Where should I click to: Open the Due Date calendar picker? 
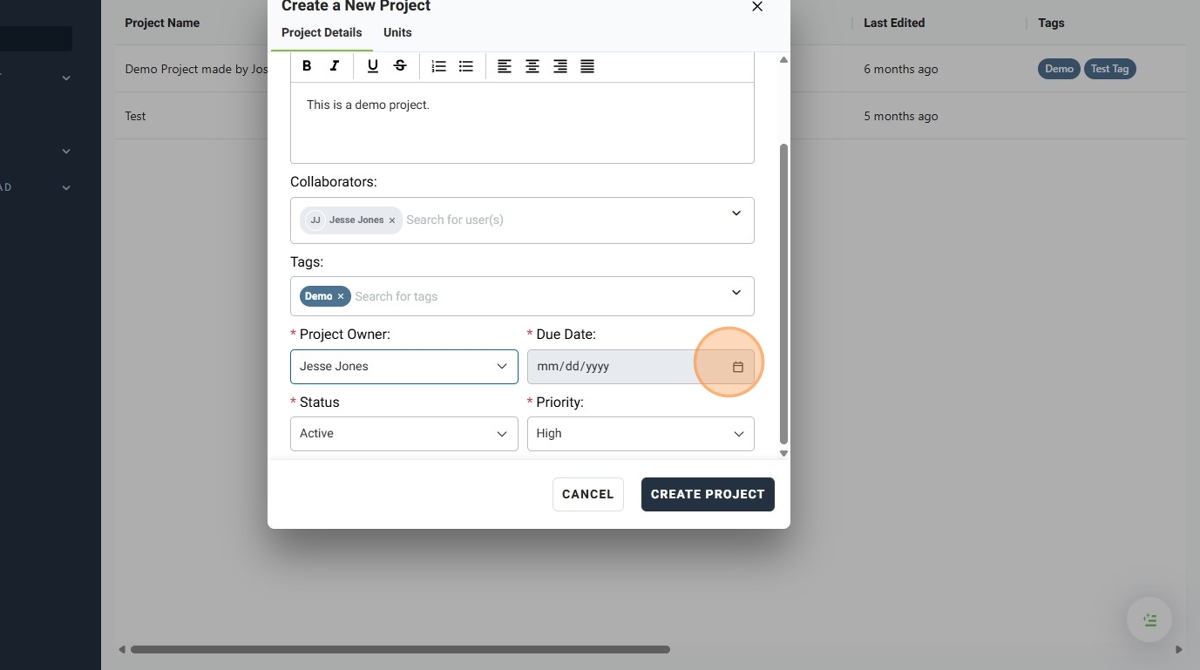tap(738, 367)
